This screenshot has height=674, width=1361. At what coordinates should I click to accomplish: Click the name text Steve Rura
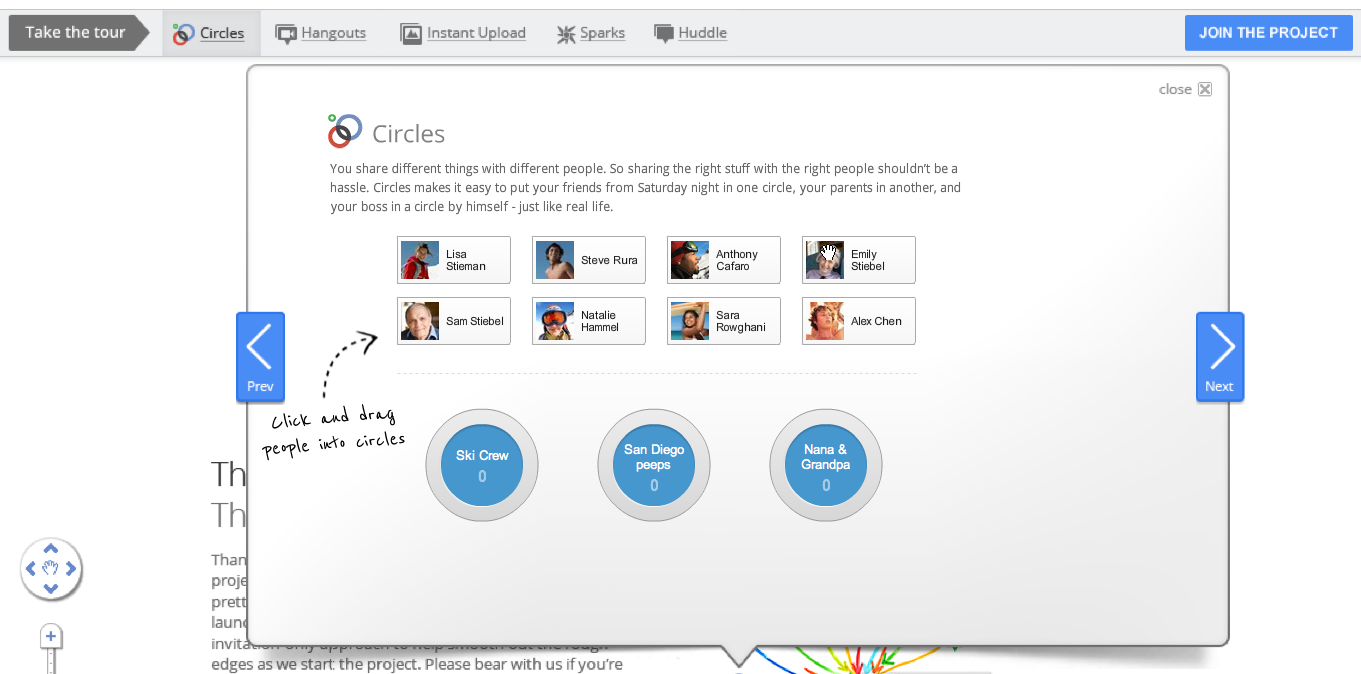click(x=609, y=260)
